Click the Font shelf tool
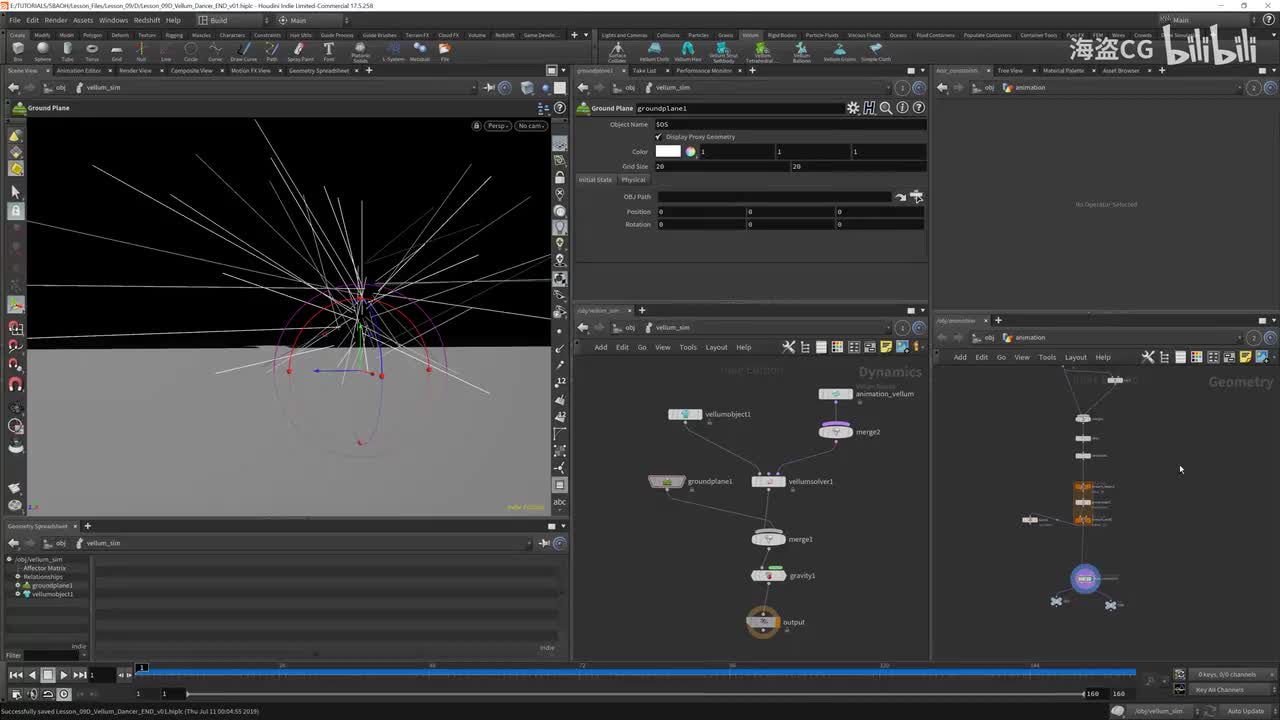This screenshot has width=1280, height=720. pos(328,50)
